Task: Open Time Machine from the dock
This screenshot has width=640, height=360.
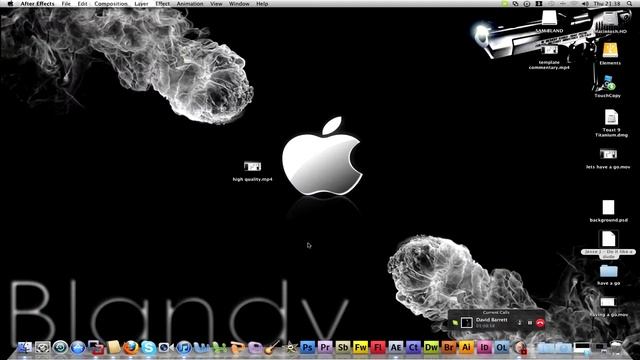Action: point(60,347)
